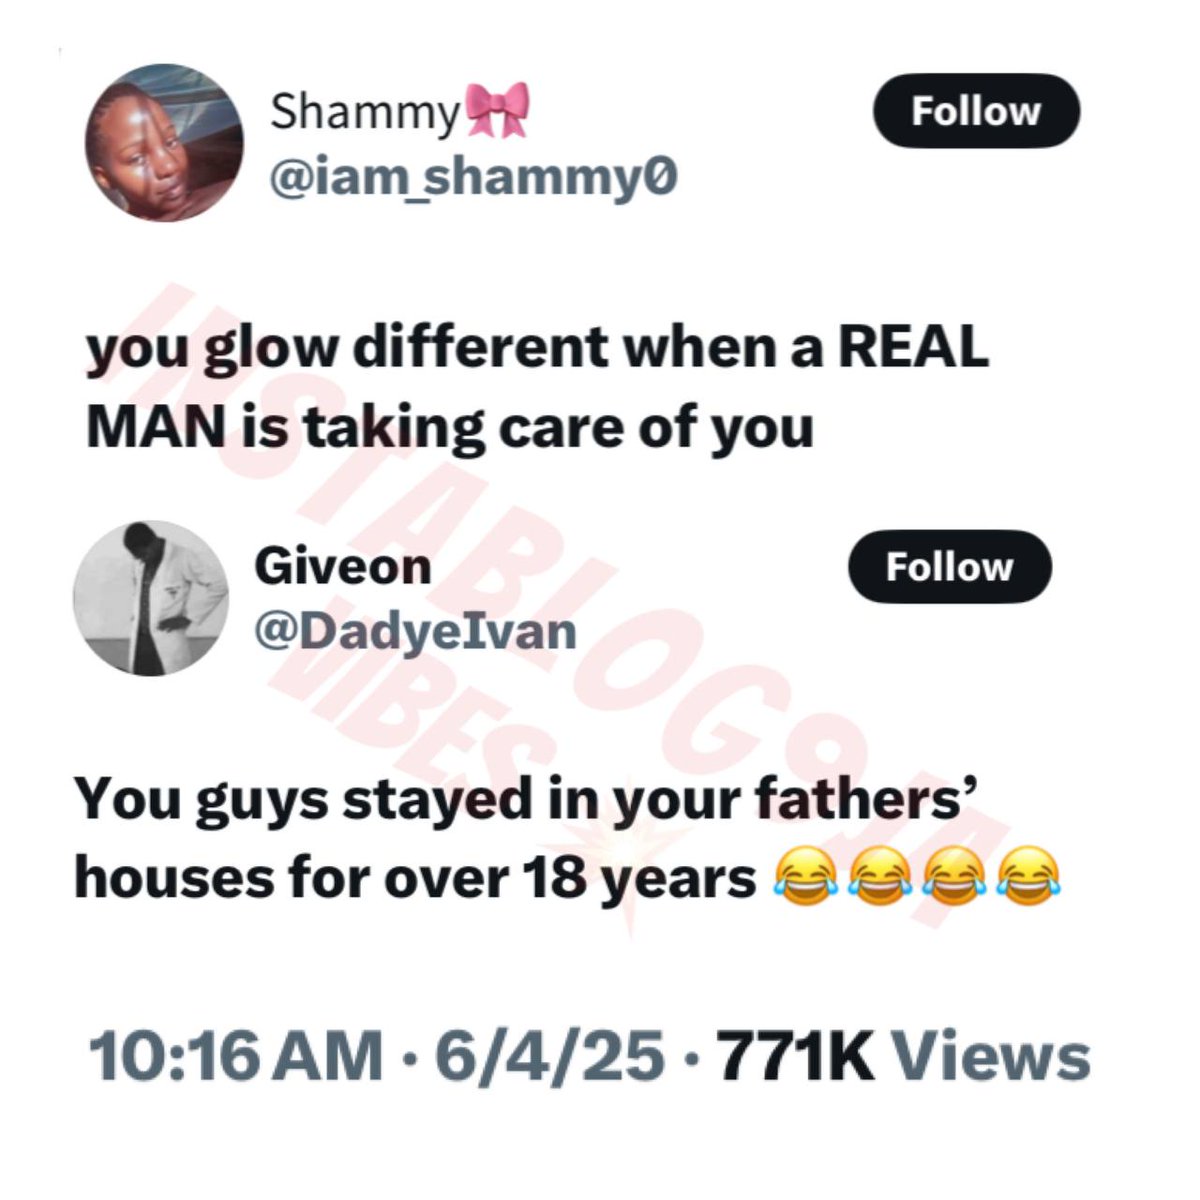Open the 771K Views count

click(902, 1058)
